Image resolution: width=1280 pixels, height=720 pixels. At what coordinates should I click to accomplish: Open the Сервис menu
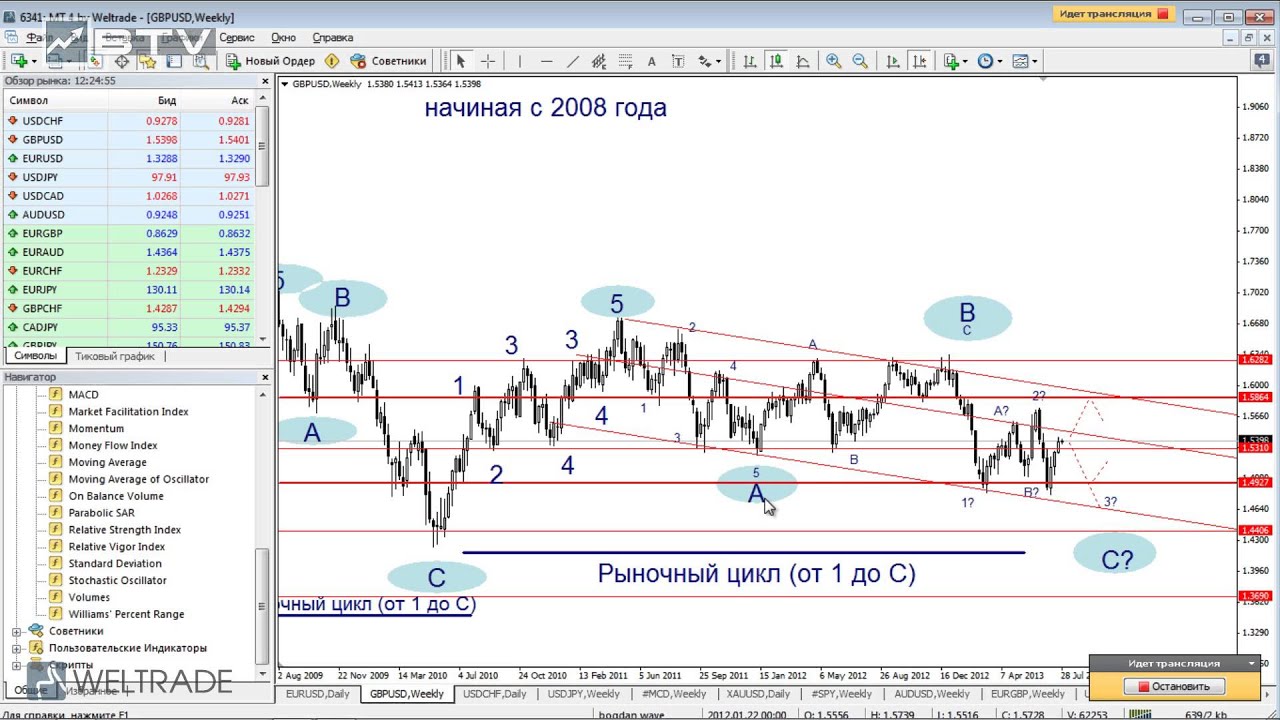[237, 37]
